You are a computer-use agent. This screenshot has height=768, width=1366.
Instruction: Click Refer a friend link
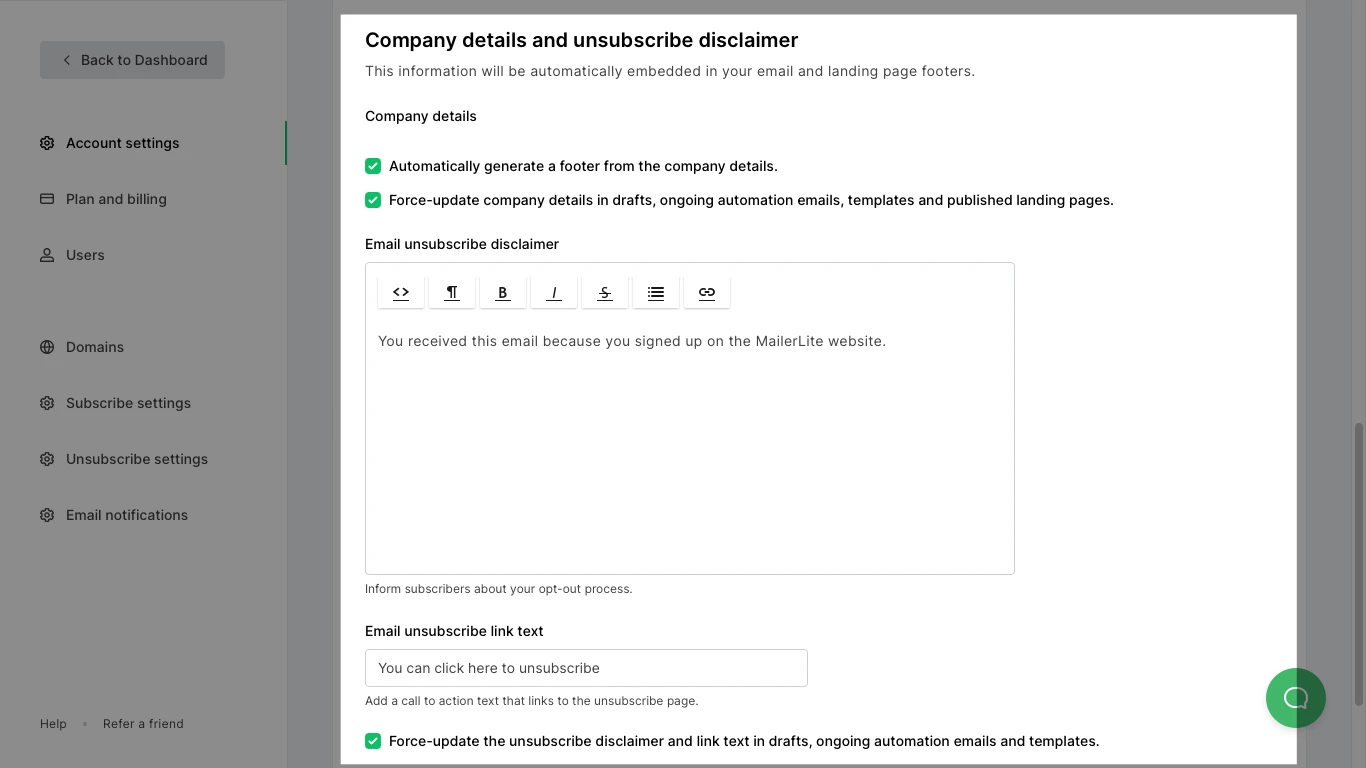tap(143, 724)
